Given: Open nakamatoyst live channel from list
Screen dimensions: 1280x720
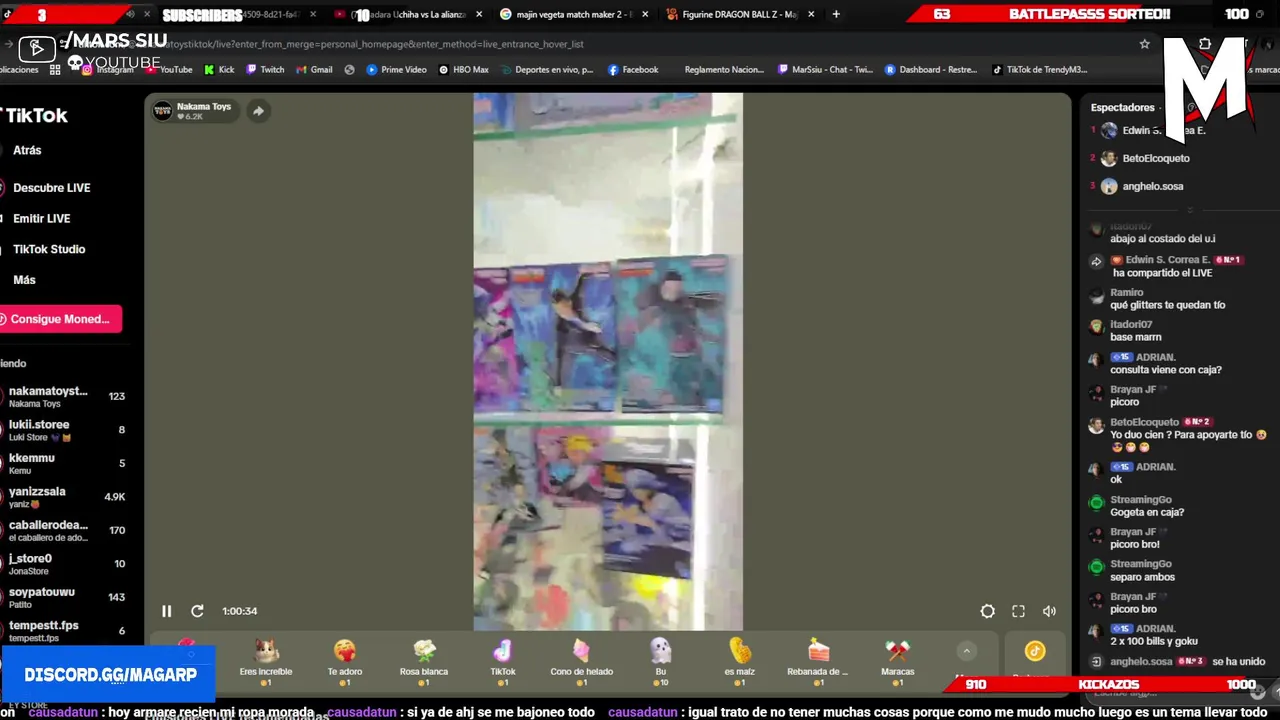Looking at the screenshot, I should 65,397.
